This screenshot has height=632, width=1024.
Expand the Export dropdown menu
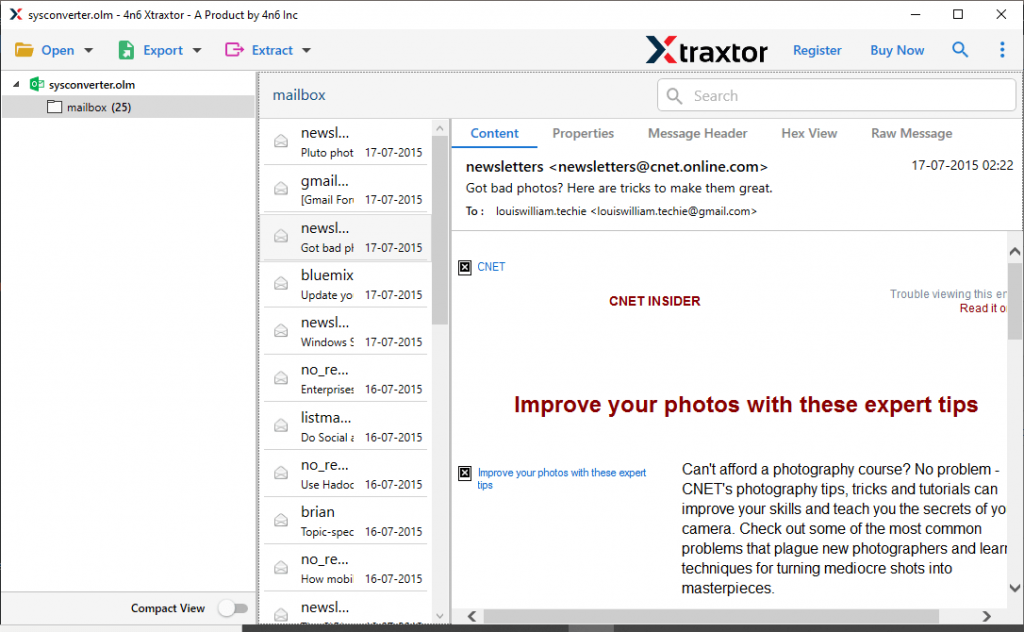tap(196, 49)
